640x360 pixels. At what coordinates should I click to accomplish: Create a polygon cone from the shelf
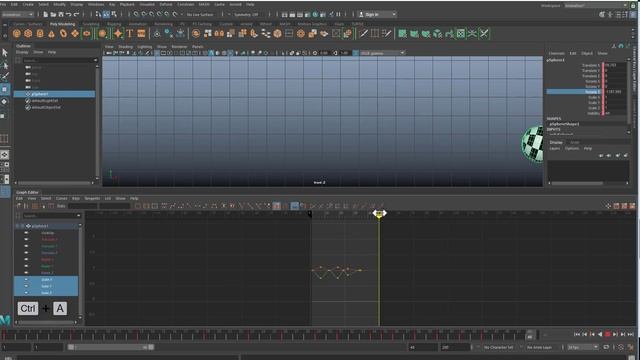coord(51,34)
